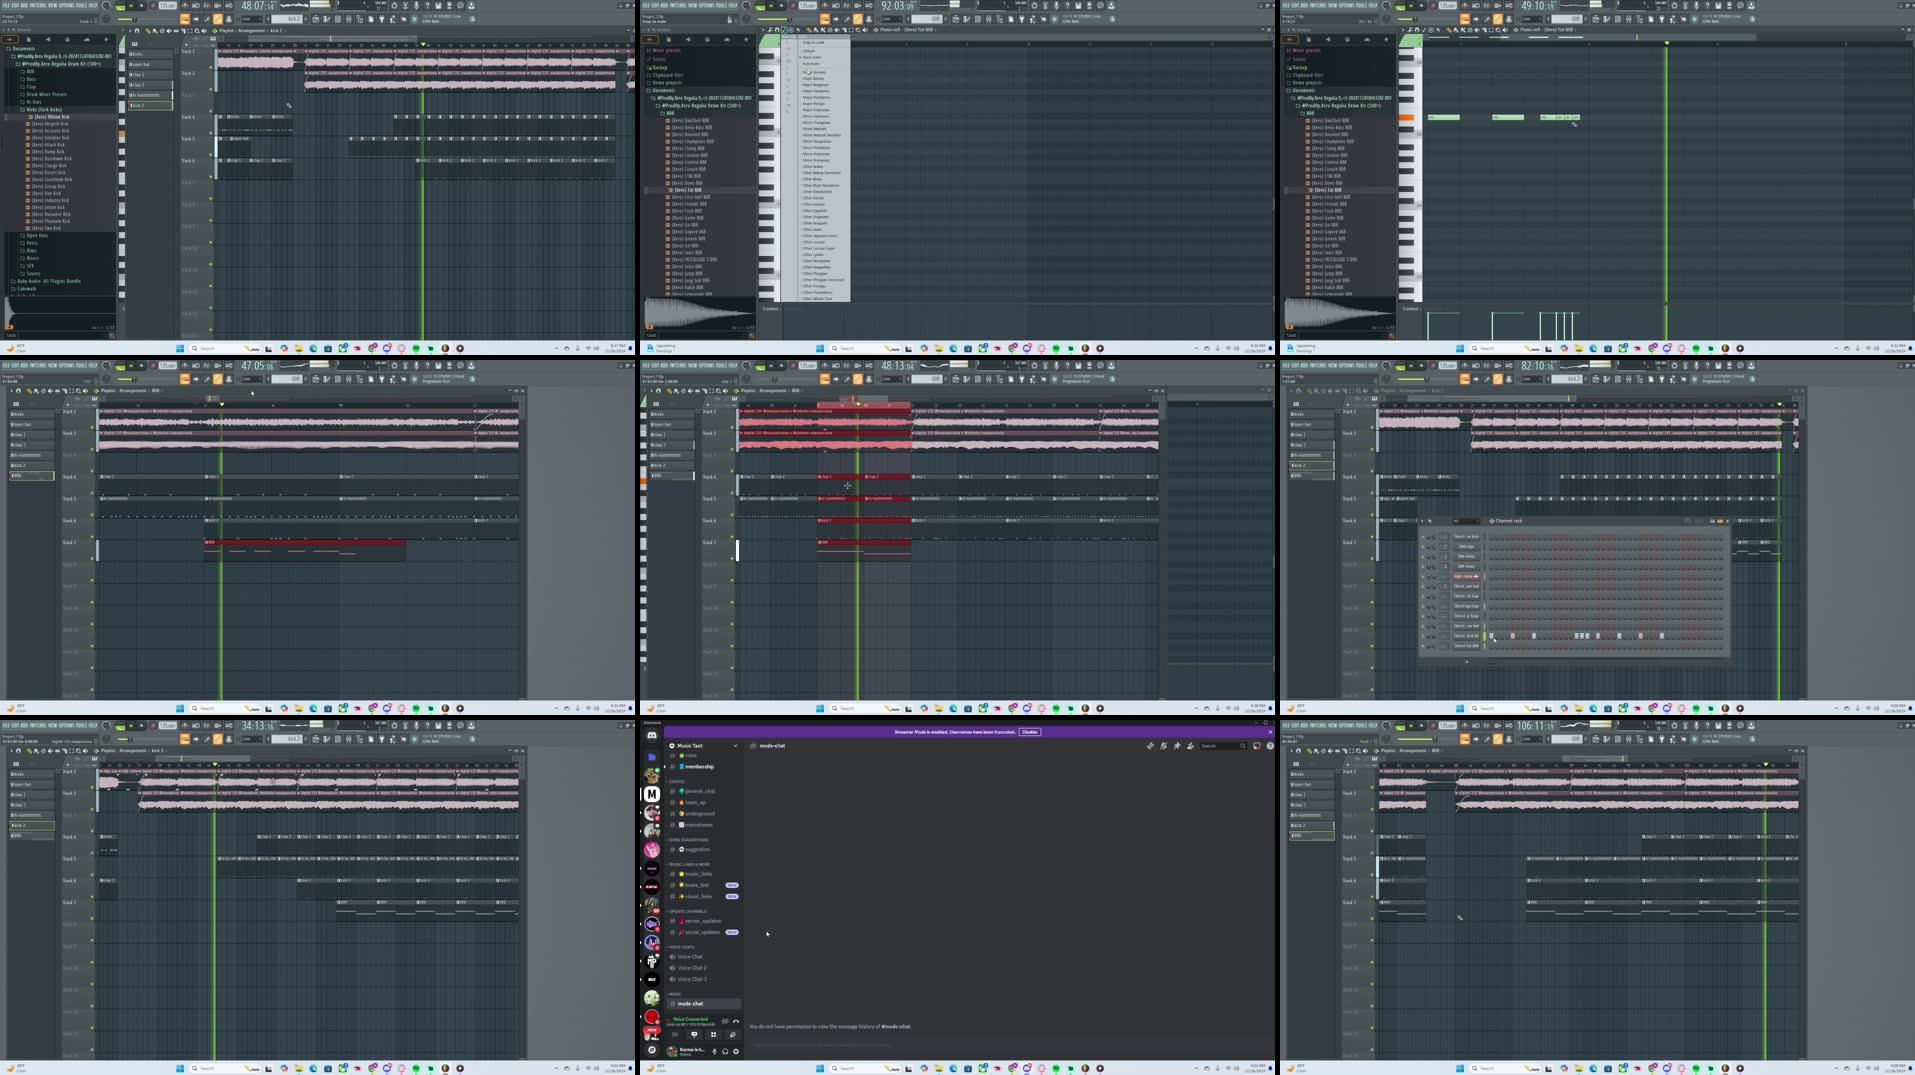This screenshot has height=1075, width=1915.
Task: Open Discord user settings gear
Action: tap(736, 1051)
